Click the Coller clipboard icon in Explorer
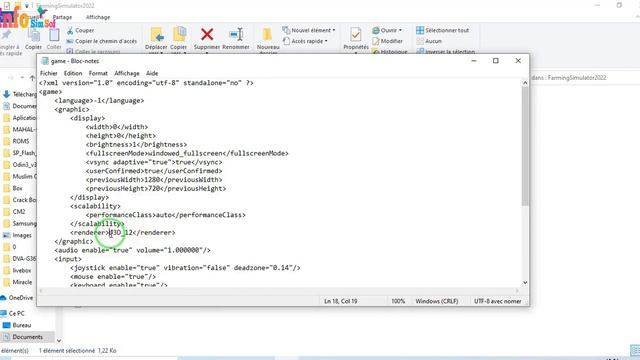Viewport: 640px width, 360px height. point(54,36)
